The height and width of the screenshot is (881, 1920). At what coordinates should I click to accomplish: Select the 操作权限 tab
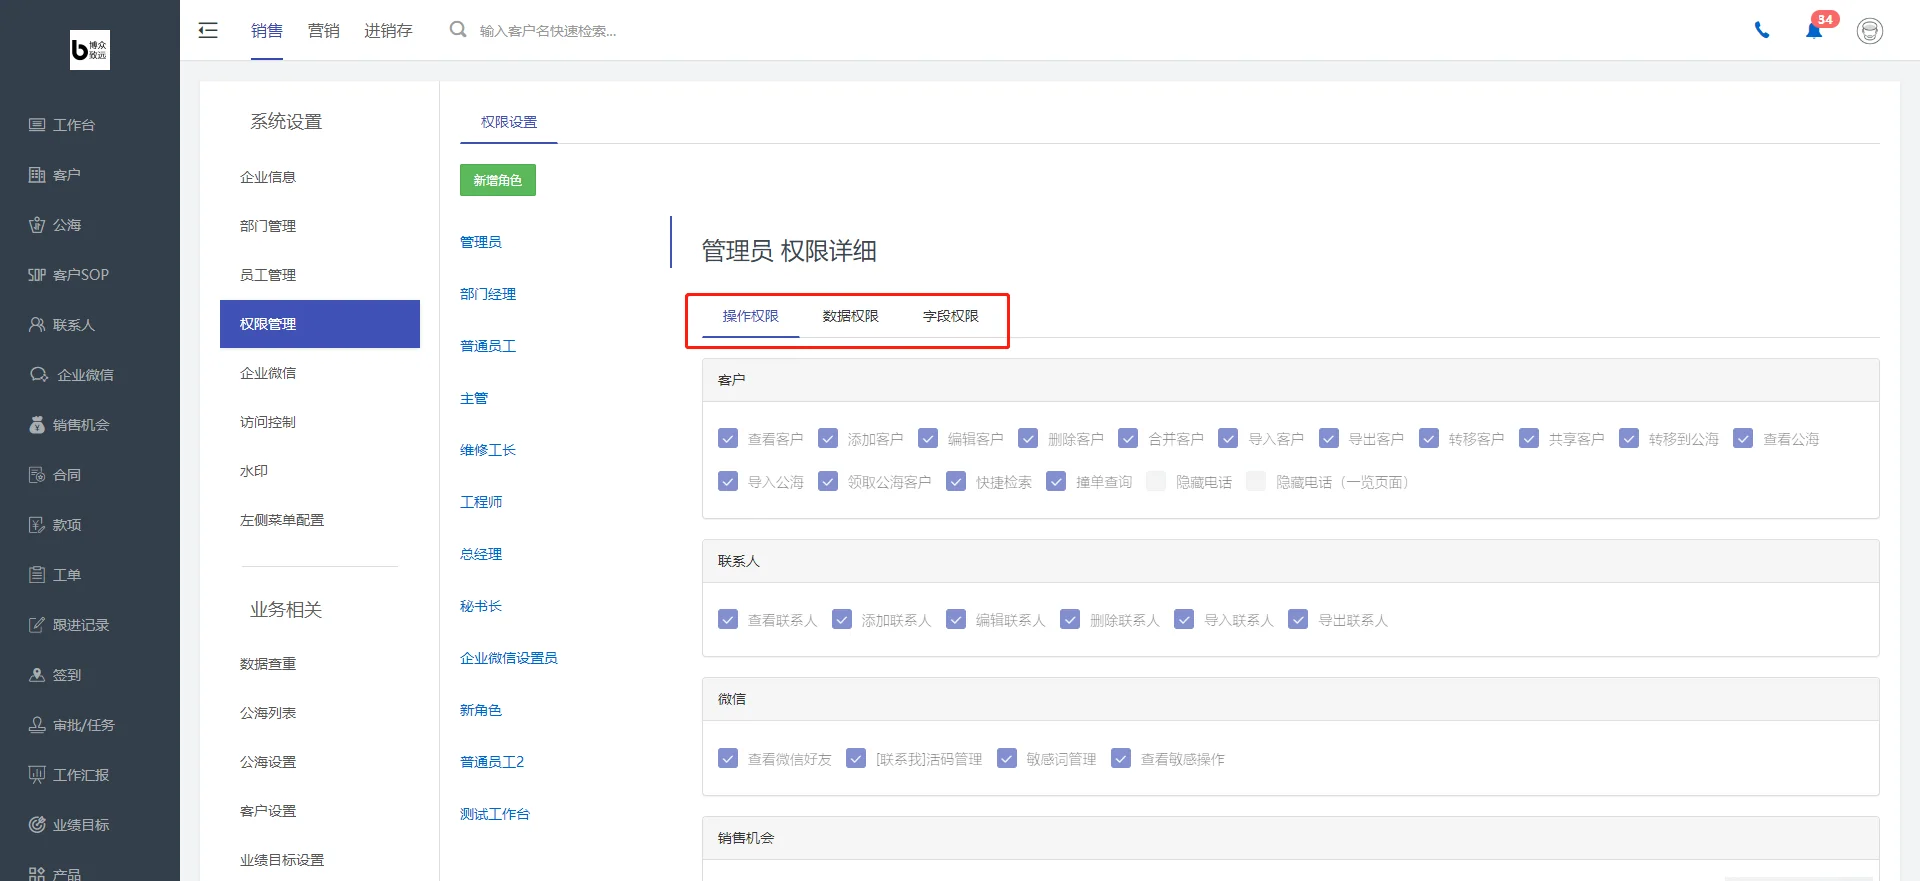(751, 316)
